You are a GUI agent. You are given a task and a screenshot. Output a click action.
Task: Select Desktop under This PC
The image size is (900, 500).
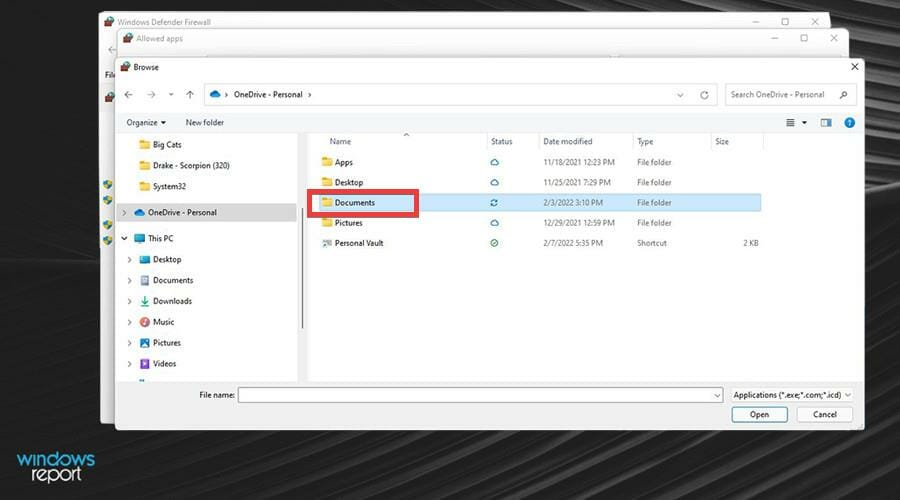pyautogui.click(x=161, y=259)
